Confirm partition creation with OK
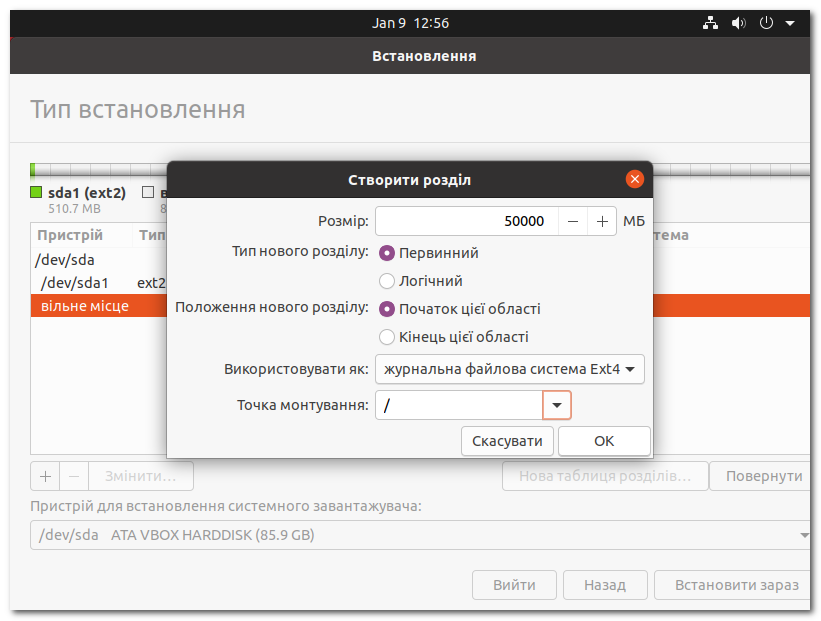Viewport: 821px width, 621px height. tap(604, 440)
